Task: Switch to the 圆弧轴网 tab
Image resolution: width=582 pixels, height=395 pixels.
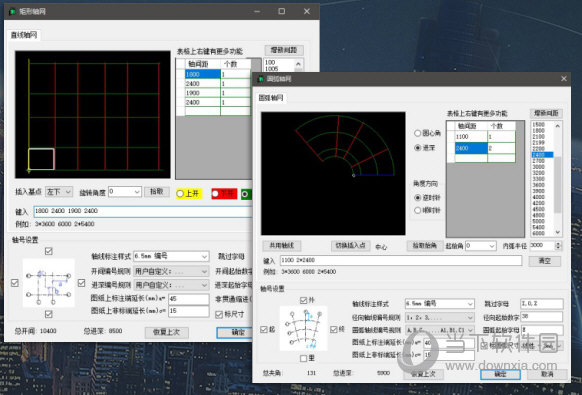Action: click(271, 98)
